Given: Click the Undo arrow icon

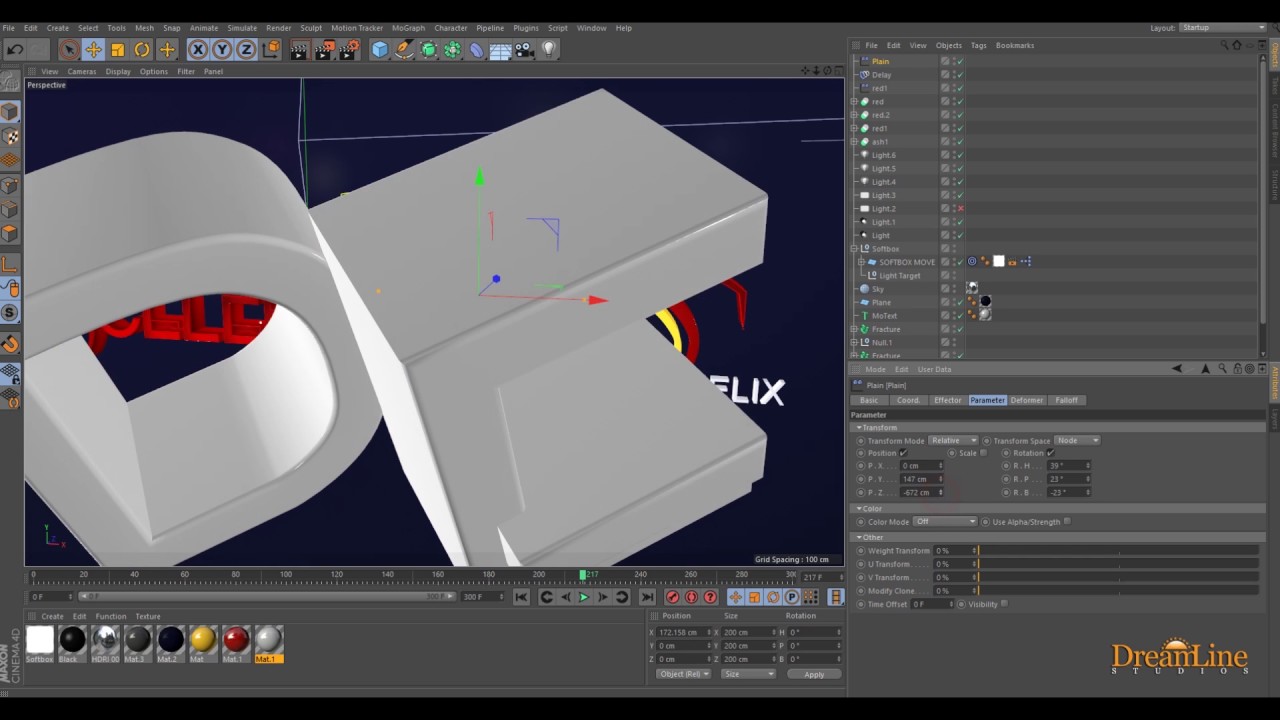Looking at the screenshot, I should [15, 49].
